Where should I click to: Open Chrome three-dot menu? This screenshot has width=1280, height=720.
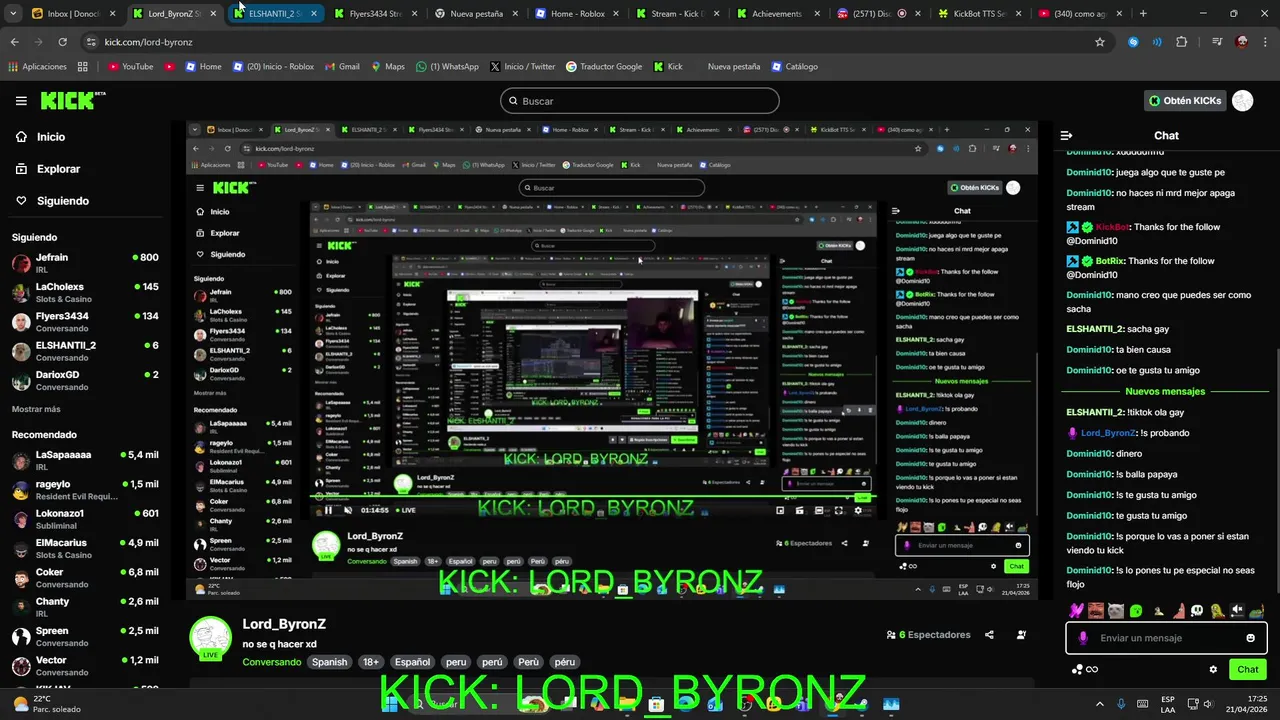(1267, 42)
